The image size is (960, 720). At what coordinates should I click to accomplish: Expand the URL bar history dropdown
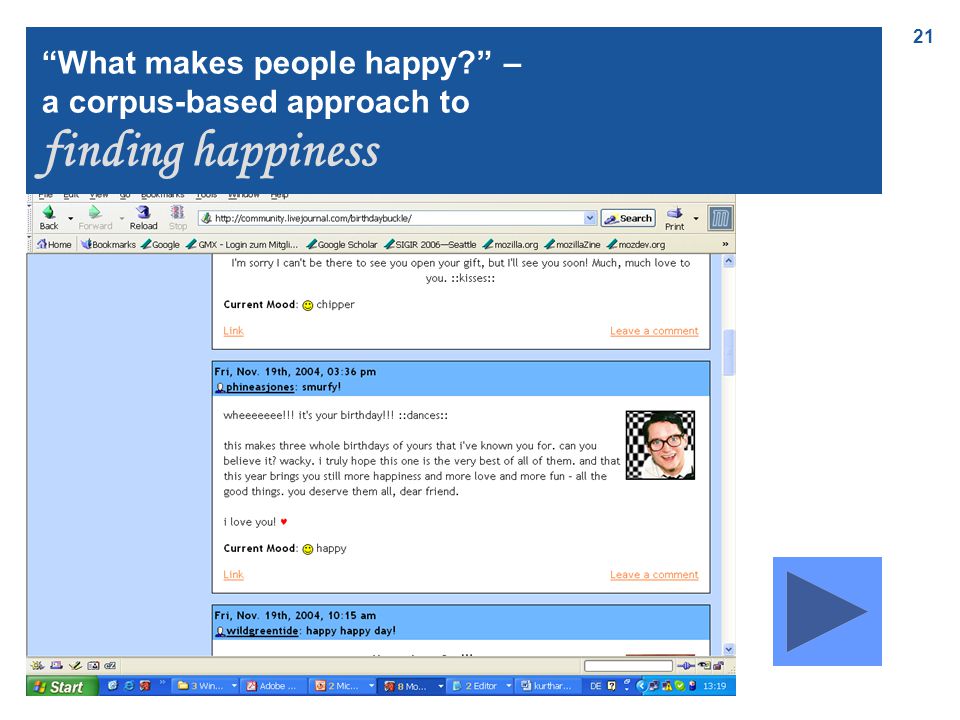[589, 218]
